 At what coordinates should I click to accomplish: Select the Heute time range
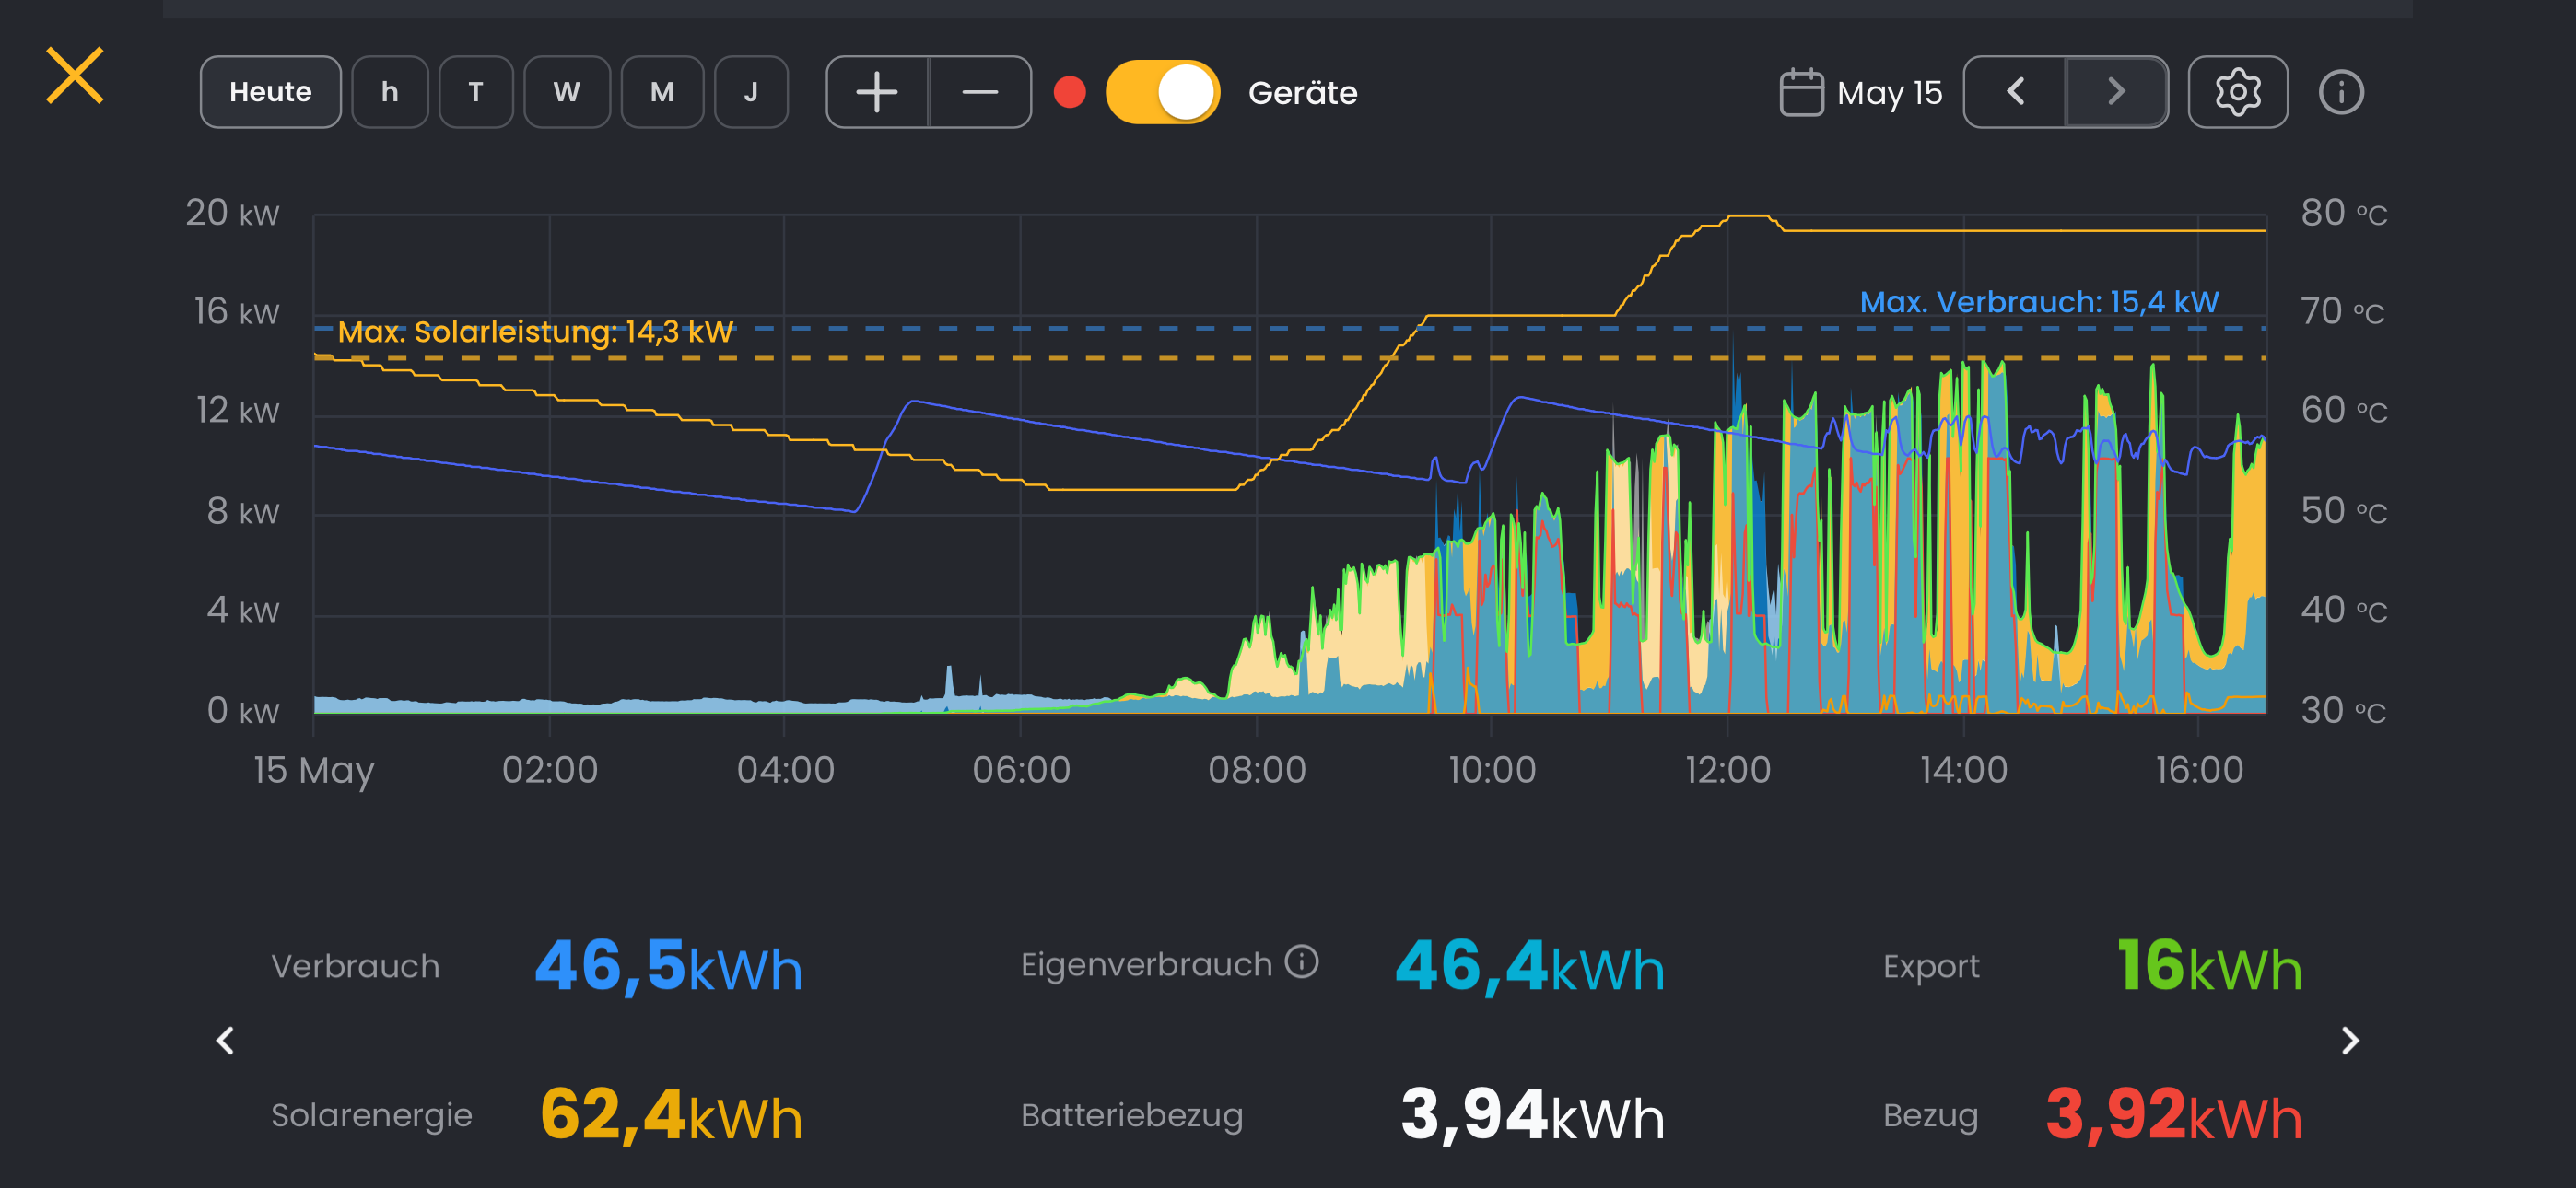(270, 92)
